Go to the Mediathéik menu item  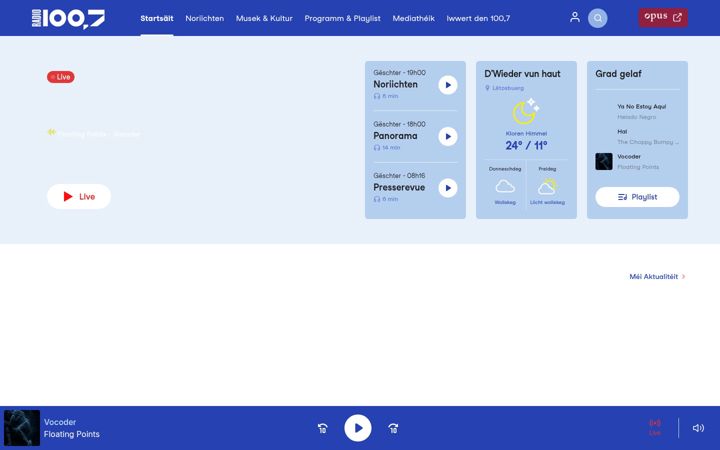pyautogui.click(x=413, y=18)
